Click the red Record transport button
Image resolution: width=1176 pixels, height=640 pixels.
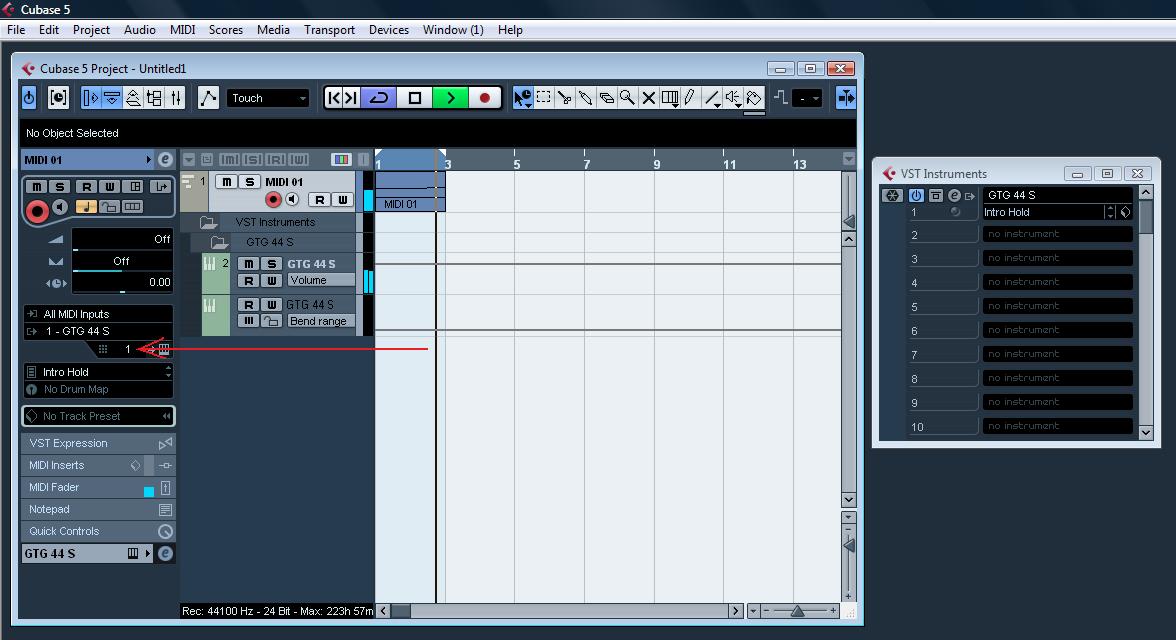coord(484,98)
